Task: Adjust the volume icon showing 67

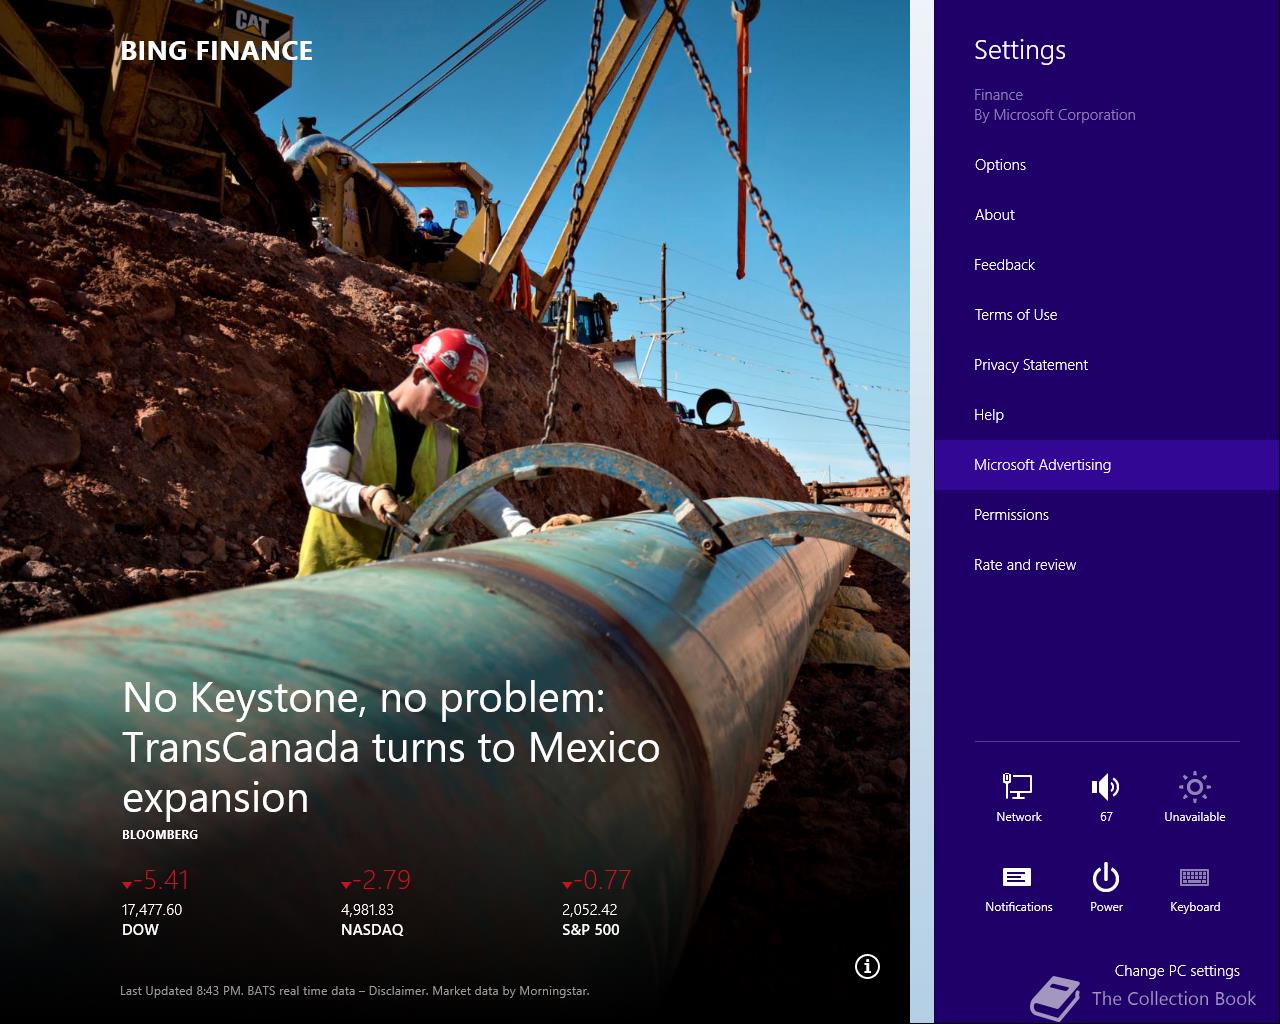Action: click(x=1106, y=797)
